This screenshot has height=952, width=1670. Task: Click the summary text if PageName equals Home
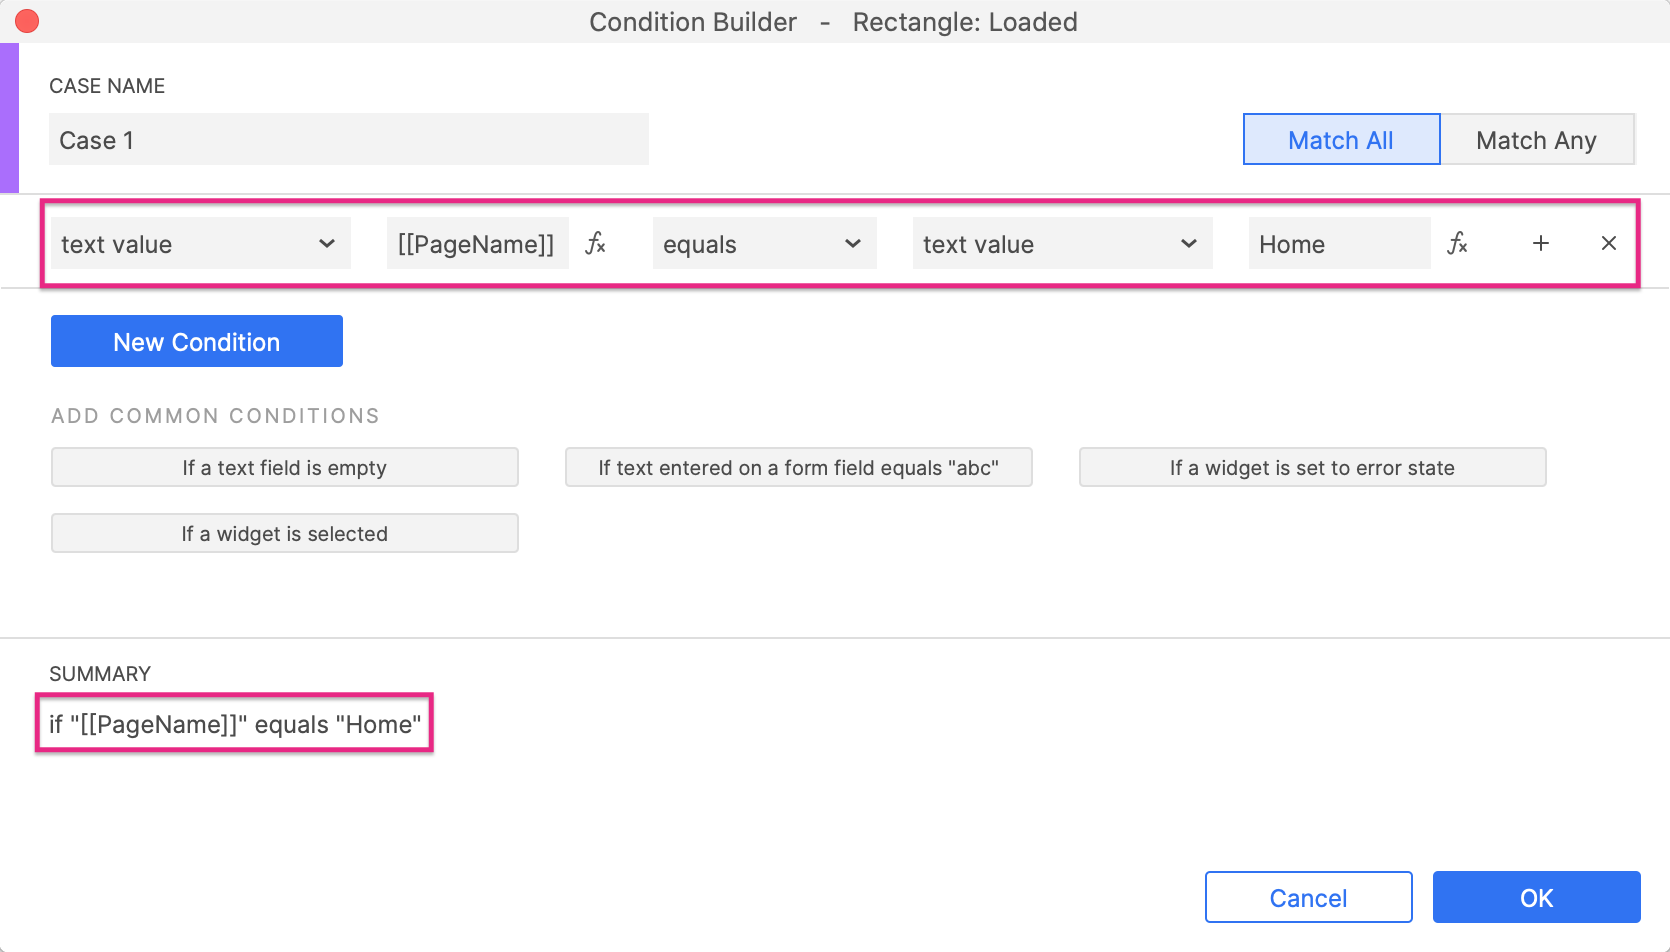[x=235, y=724]
